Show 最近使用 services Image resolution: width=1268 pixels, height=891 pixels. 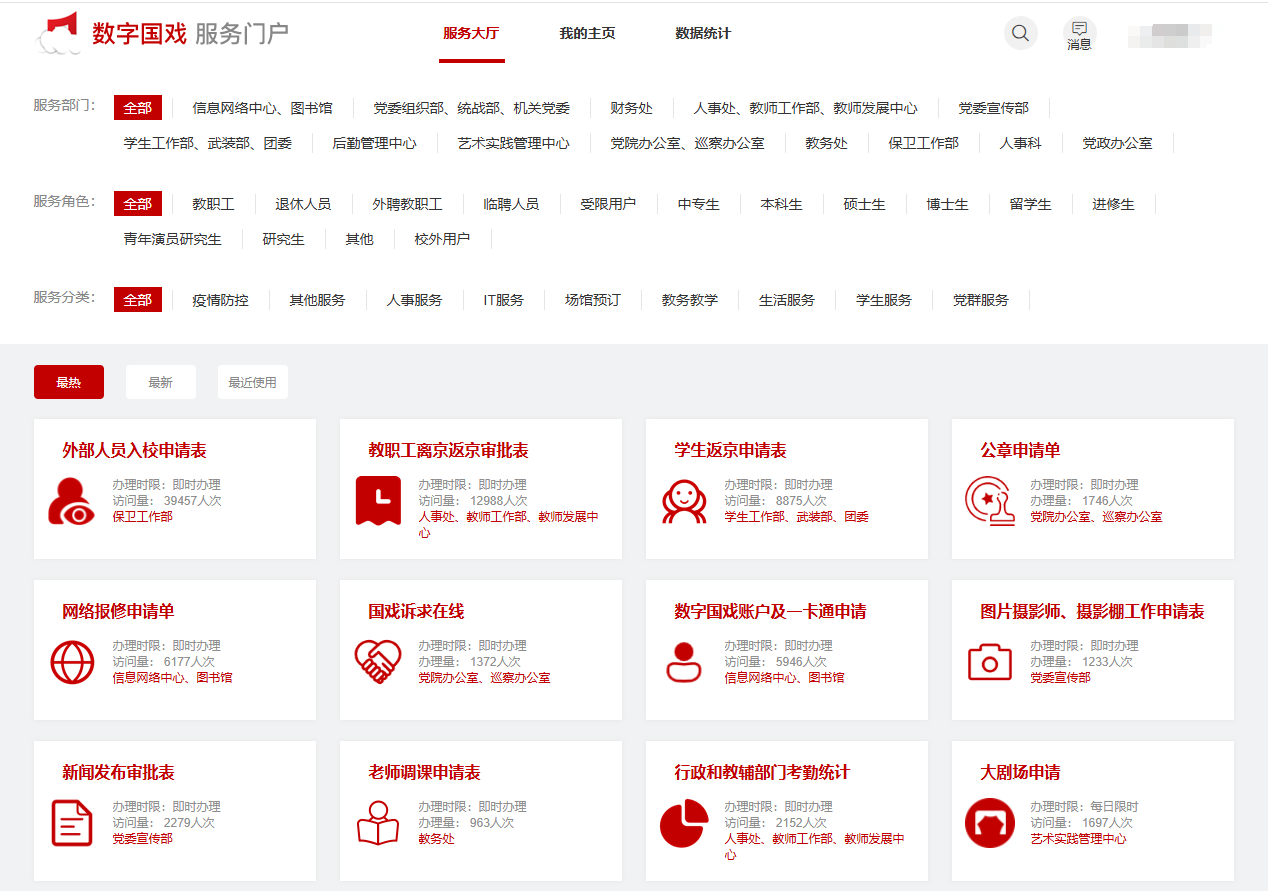click(252, 382)
